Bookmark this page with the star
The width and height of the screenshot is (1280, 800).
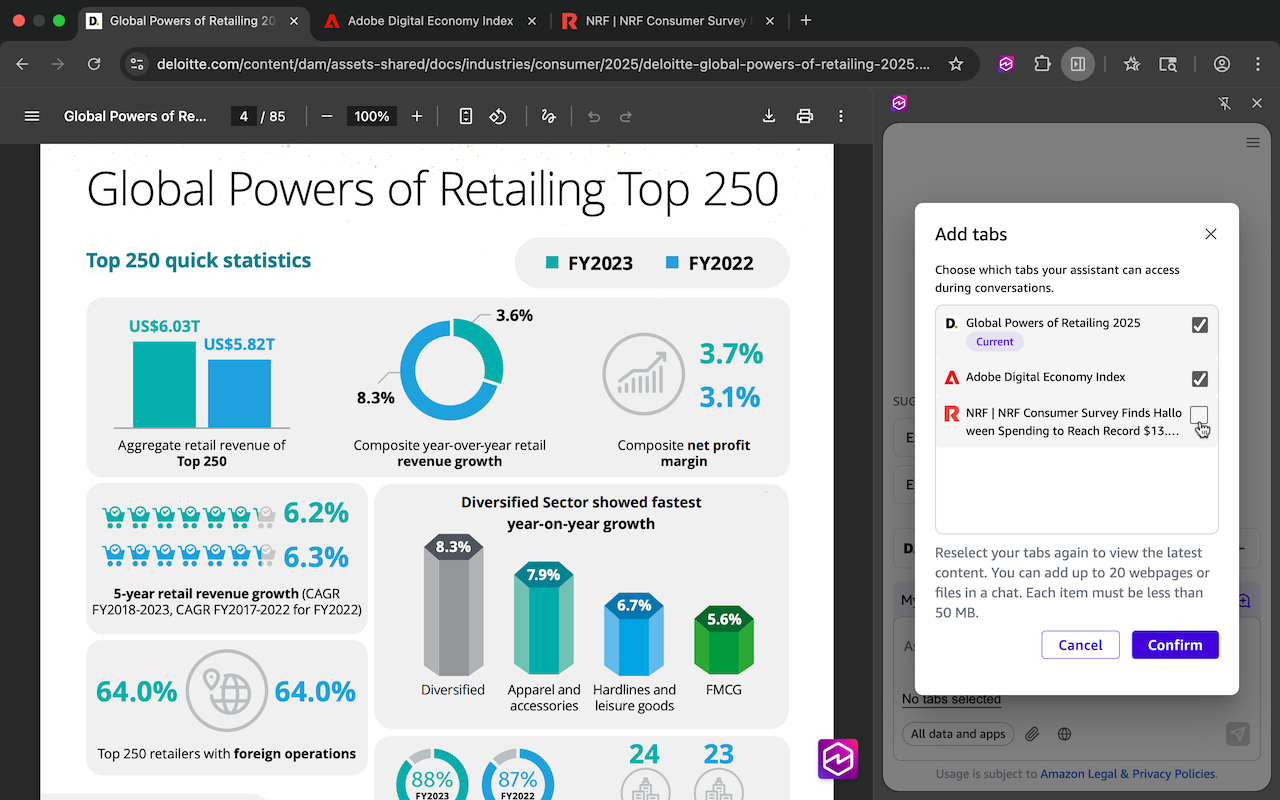pyautogui.click(x=956, y=64)
